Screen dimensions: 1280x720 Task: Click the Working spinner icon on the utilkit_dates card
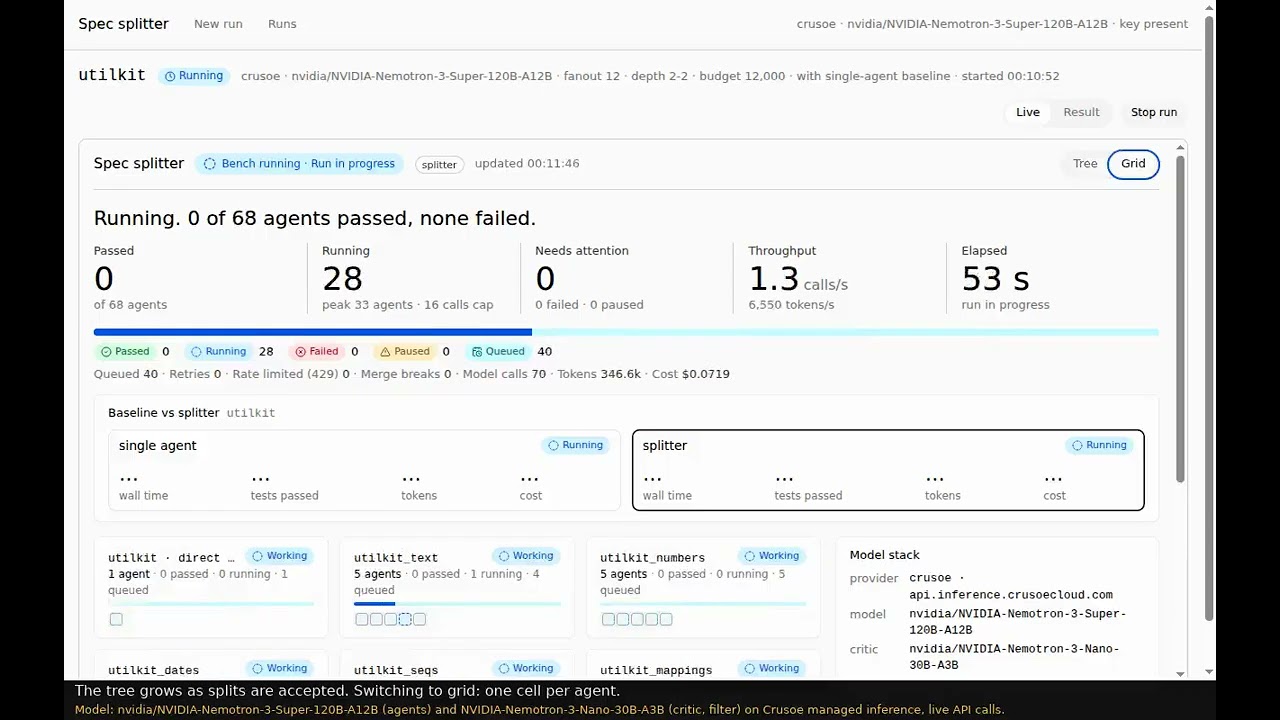[257, 669]
